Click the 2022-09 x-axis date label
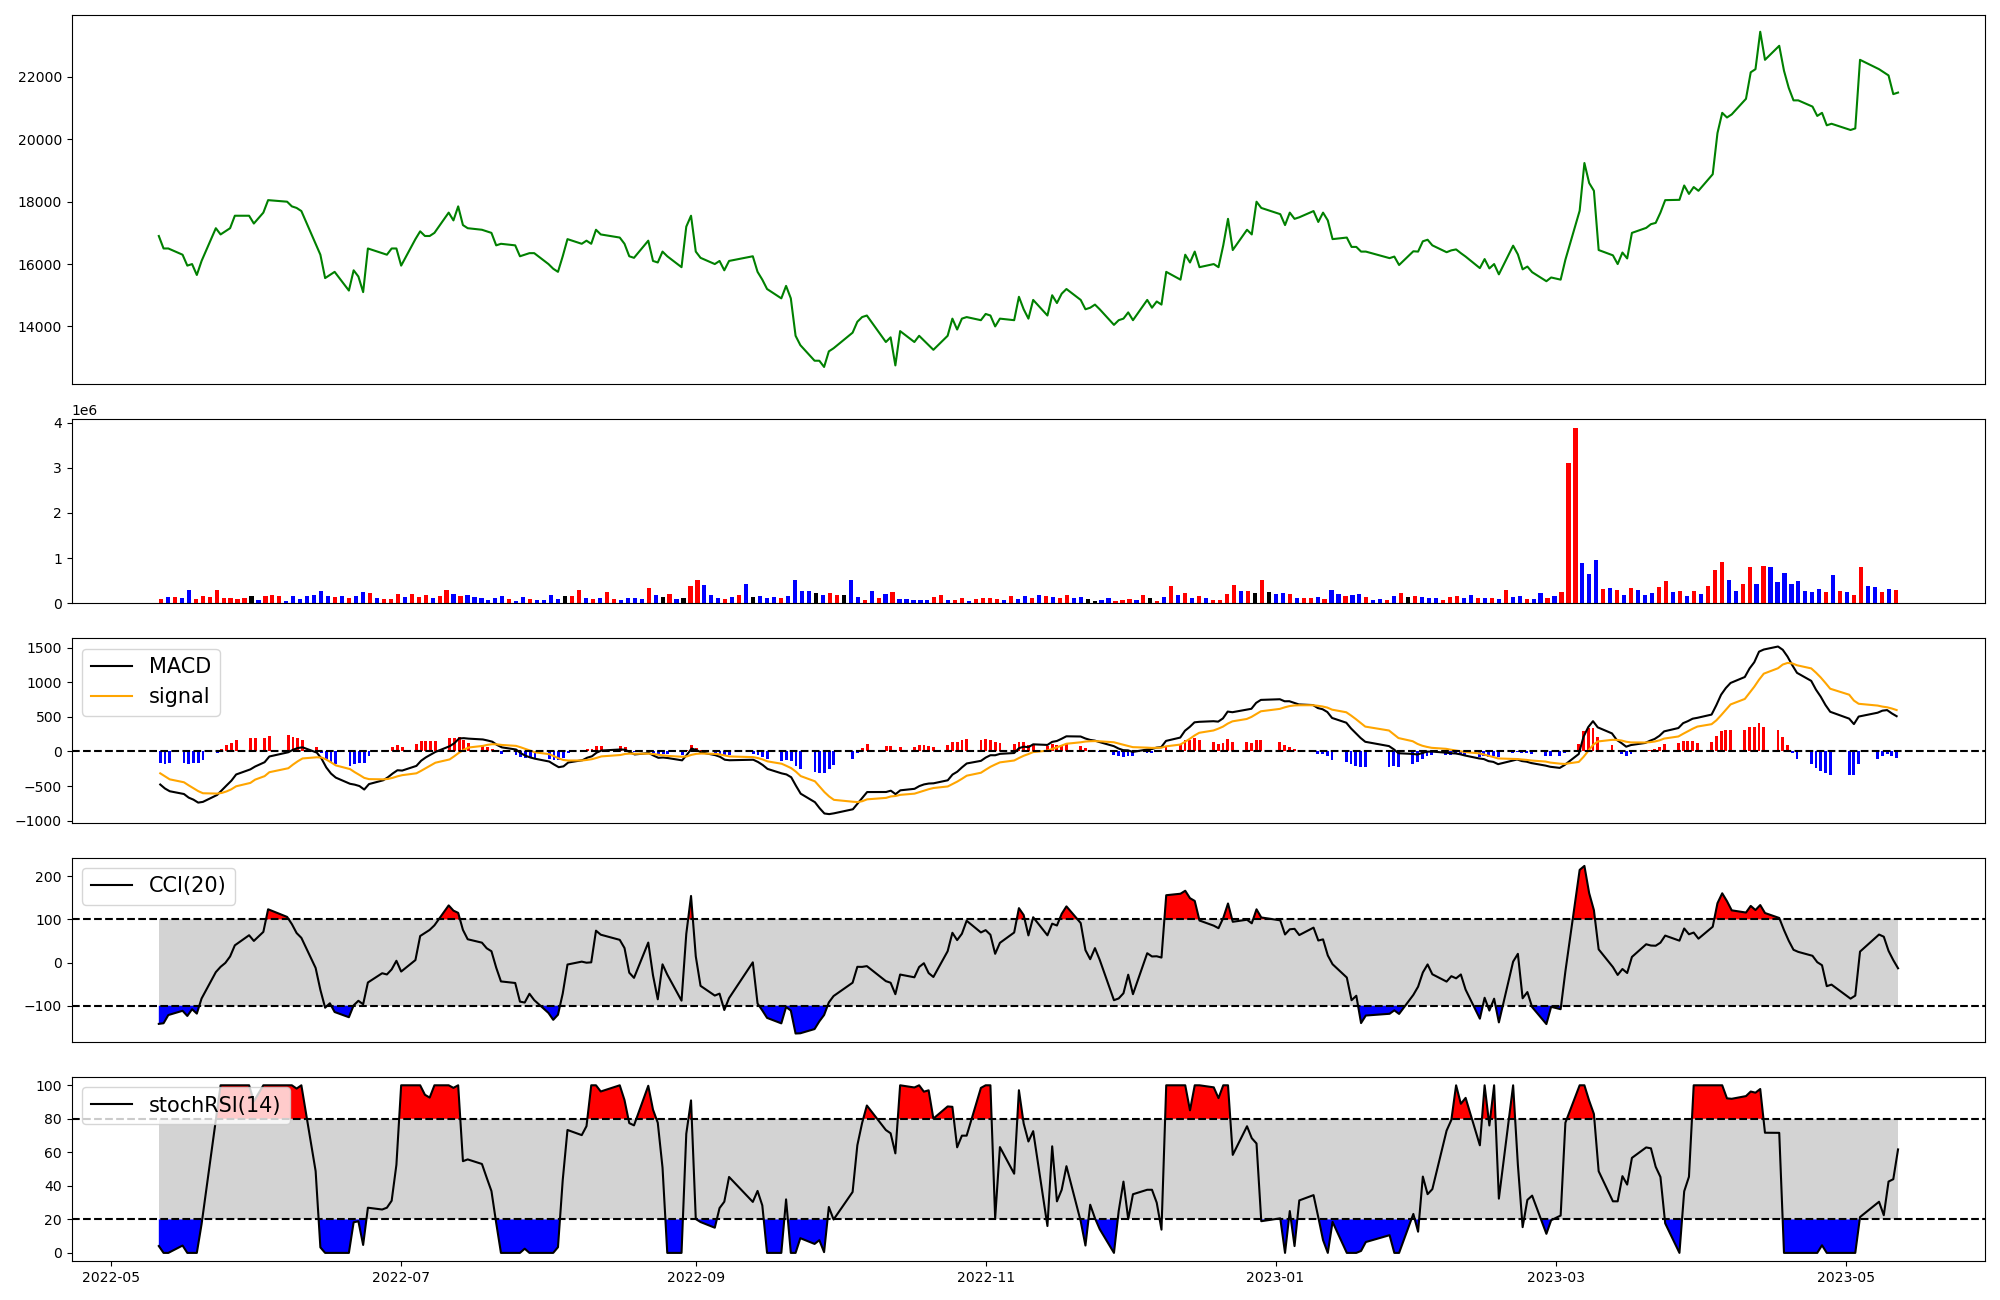Viewport: 2000px width, 1300px height. click(696, 1277)
